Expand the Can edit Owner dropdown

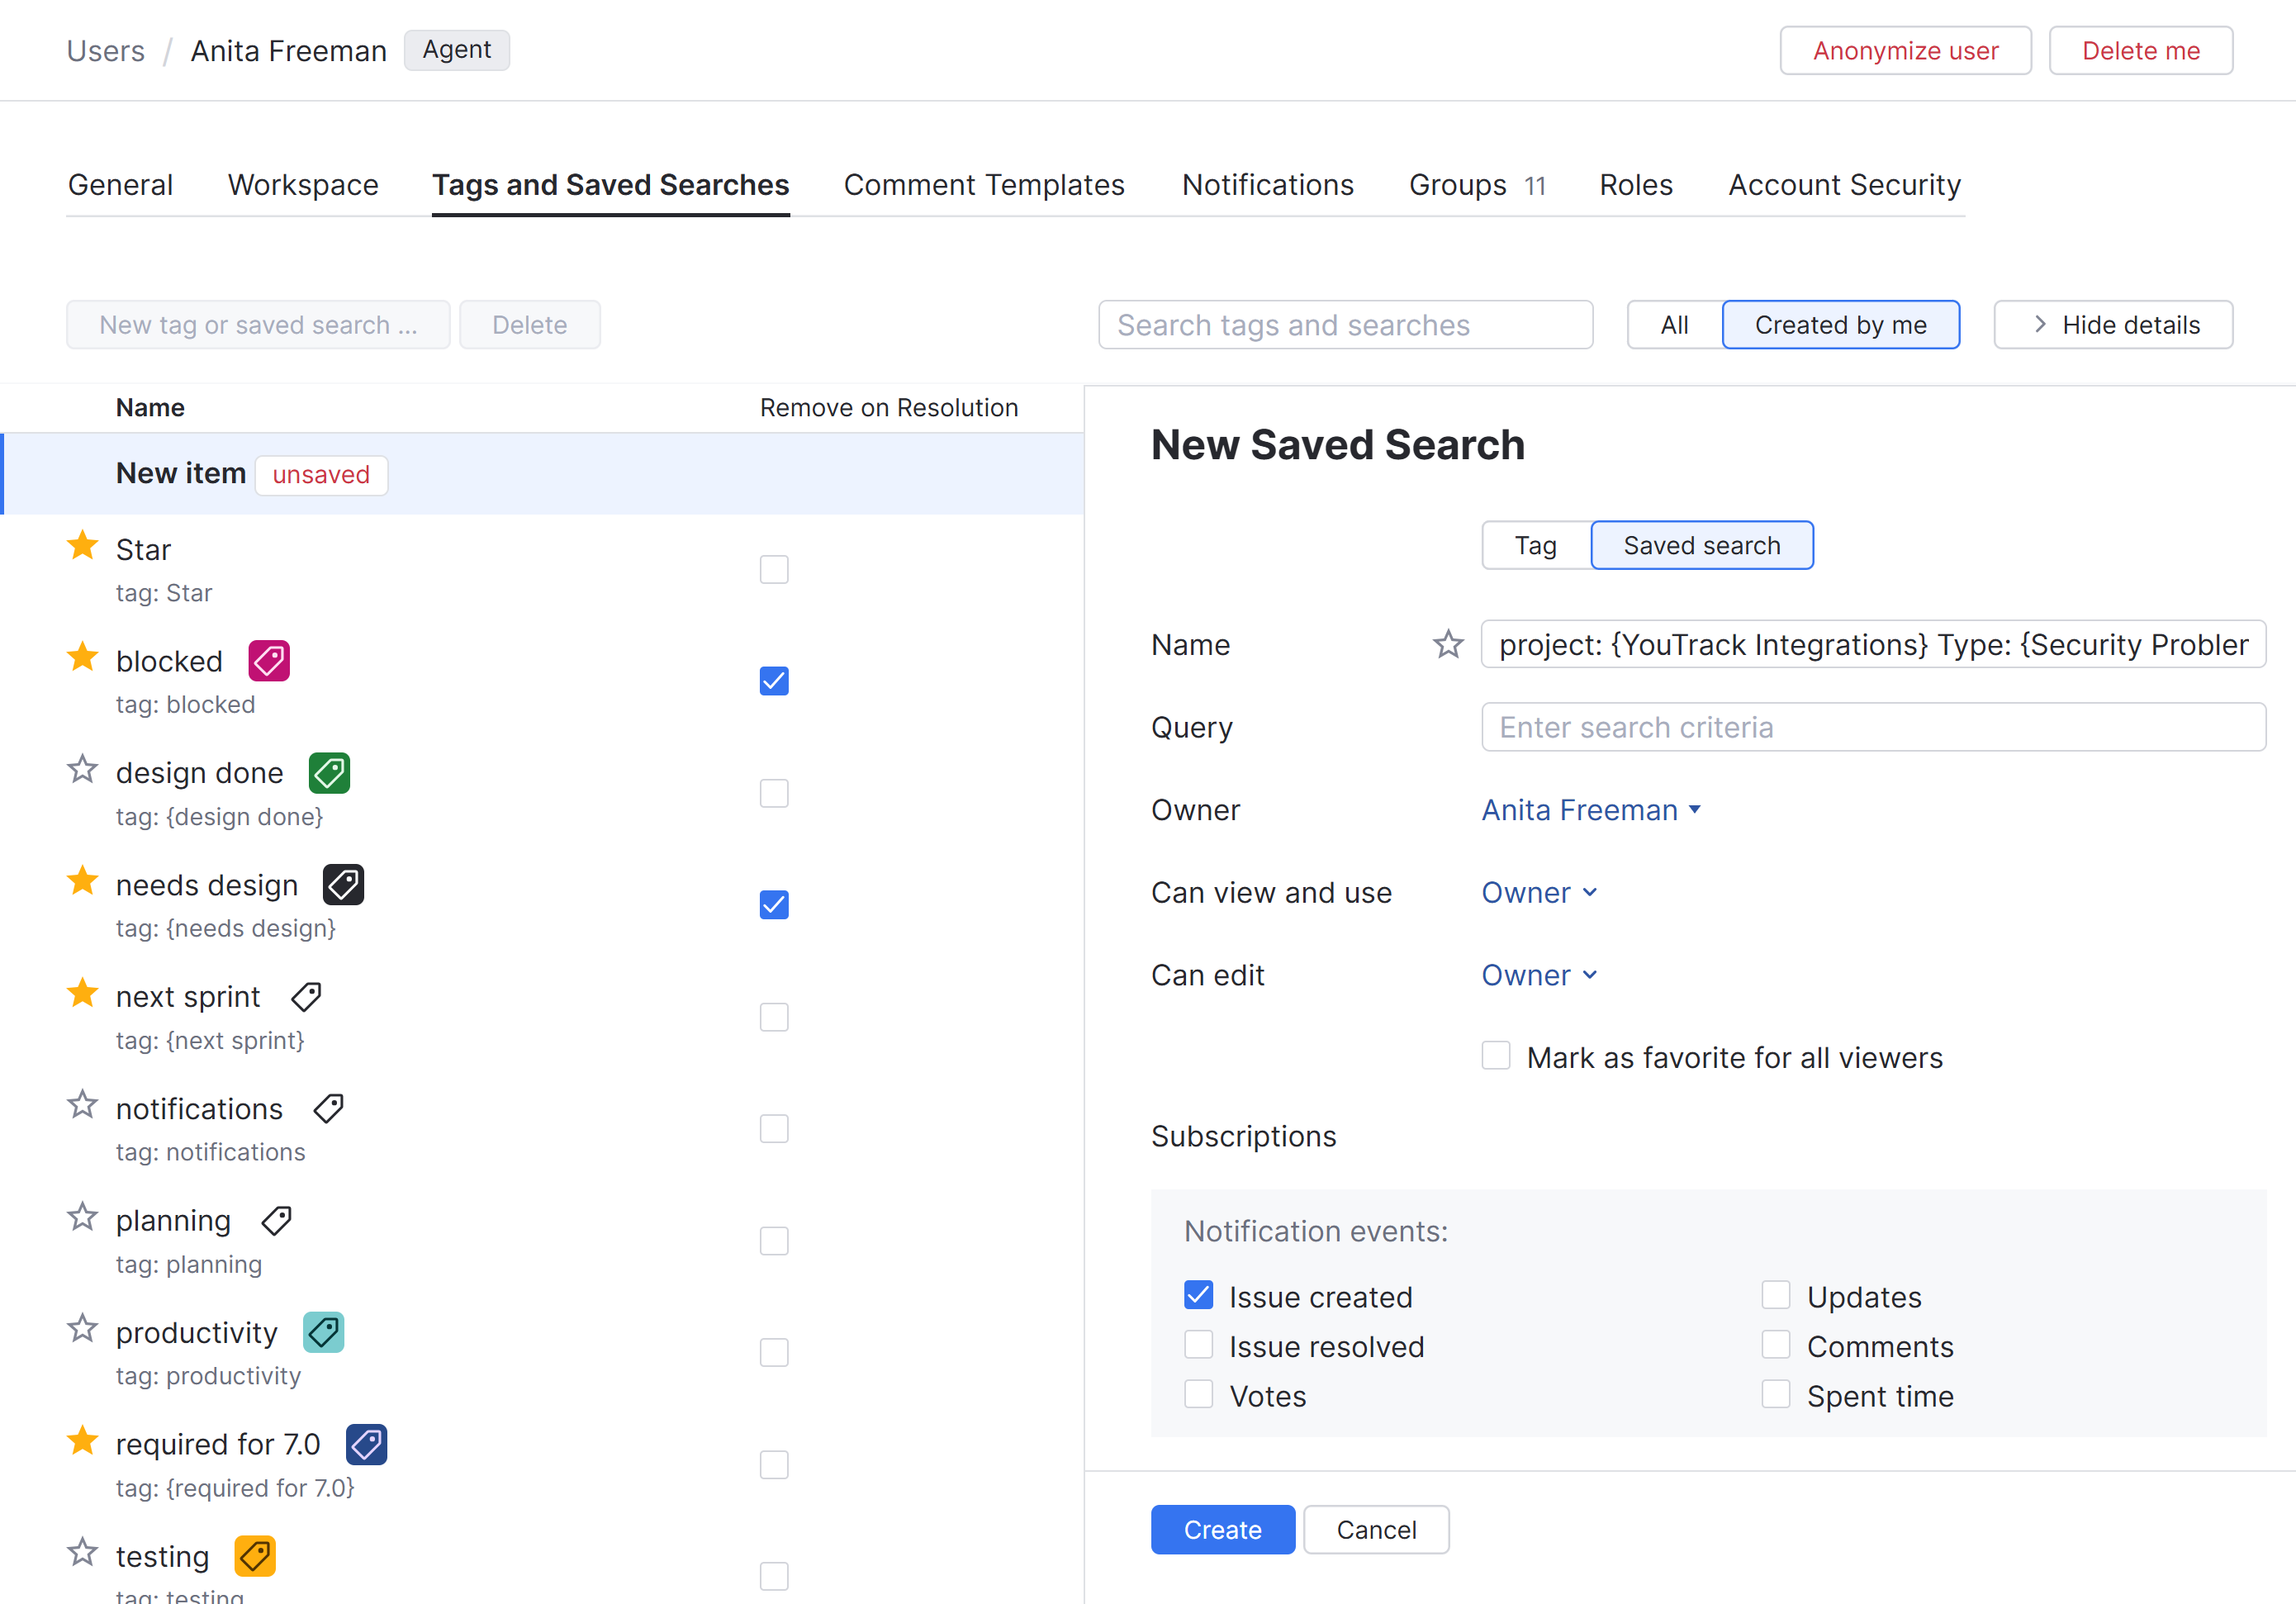pos(1539,975)
